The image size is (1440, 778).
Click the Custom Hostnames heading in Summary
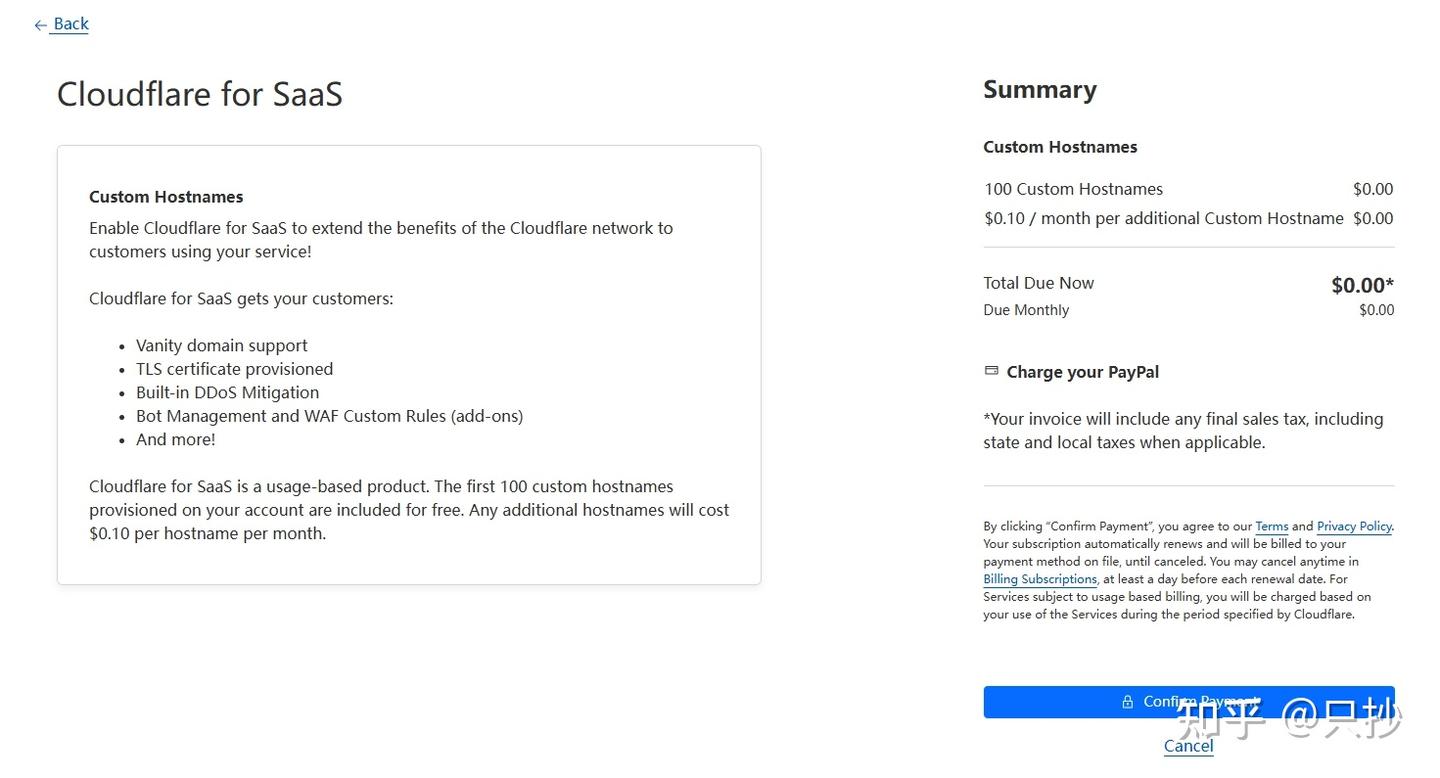(1060, 146)
